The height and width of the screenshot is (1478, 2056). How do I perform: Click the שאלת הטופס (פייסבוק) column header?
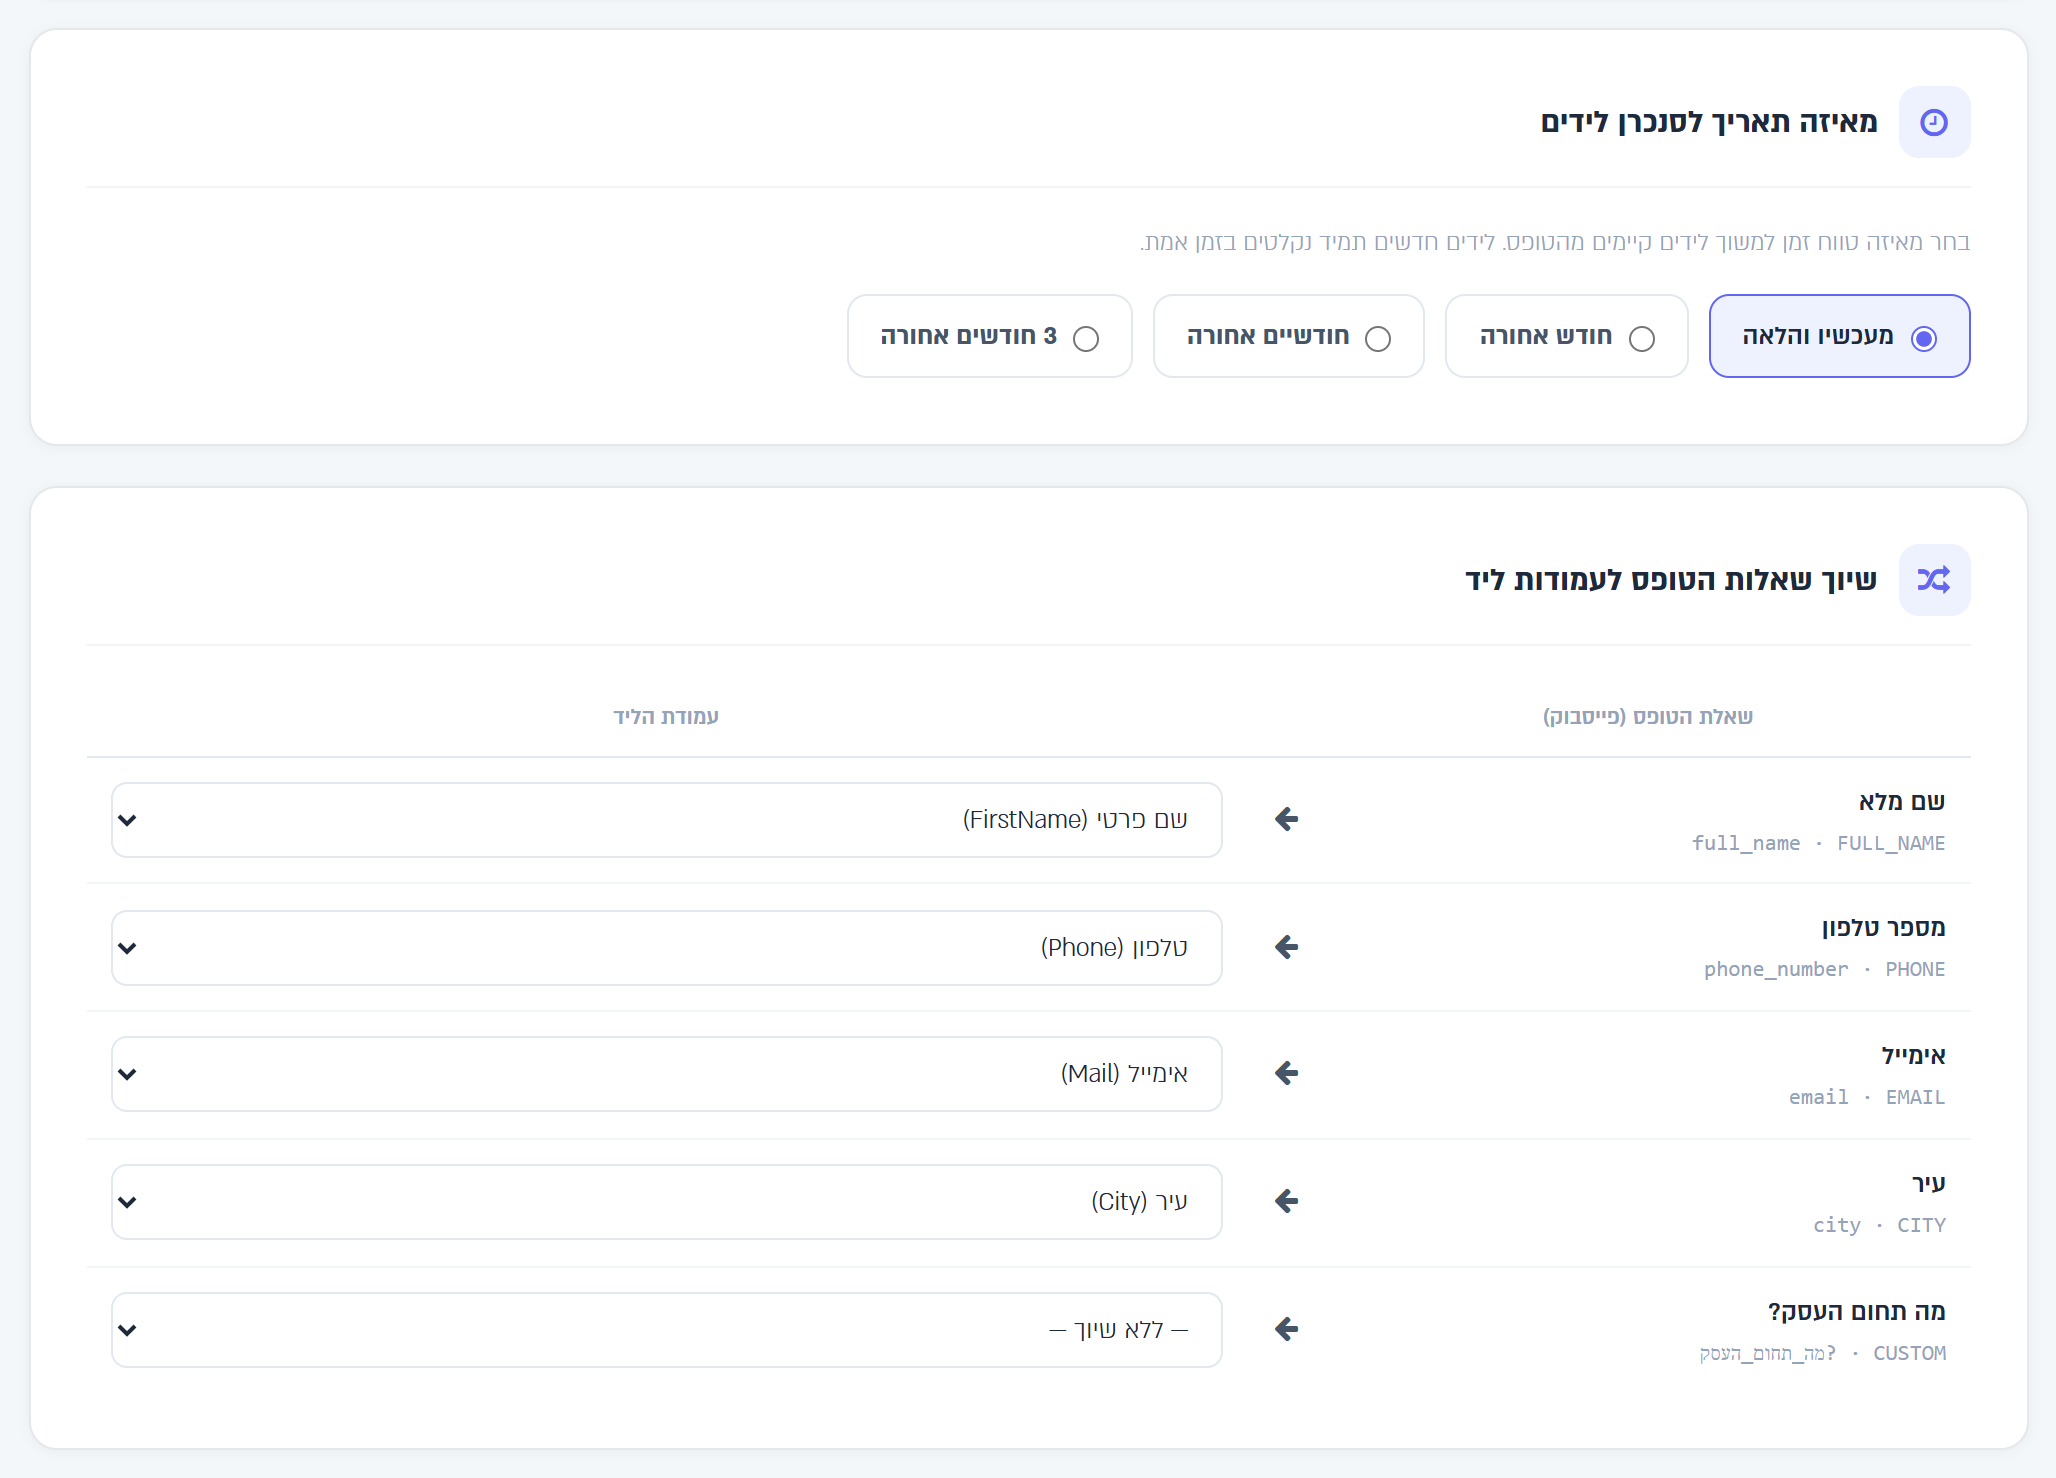(x=1648, y=716)
